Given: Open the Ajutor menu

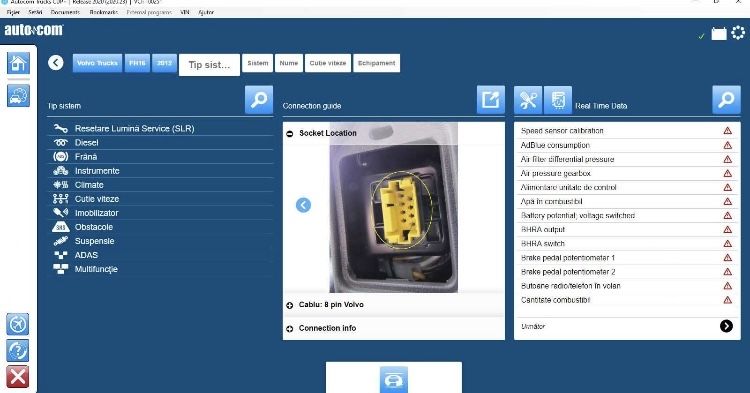Looking at the screenshot, I should (x=206, y=12).
